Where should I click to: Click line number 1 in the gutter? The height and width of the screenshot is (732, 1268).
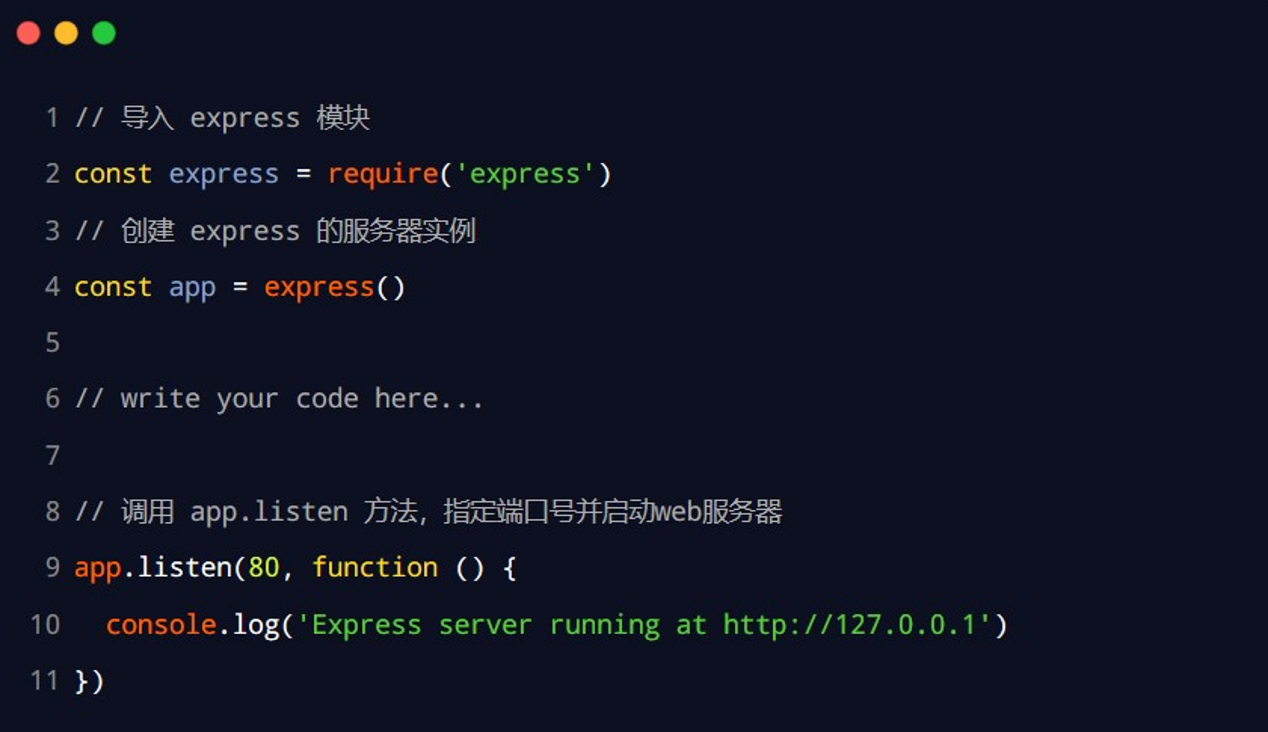point(52,118)
